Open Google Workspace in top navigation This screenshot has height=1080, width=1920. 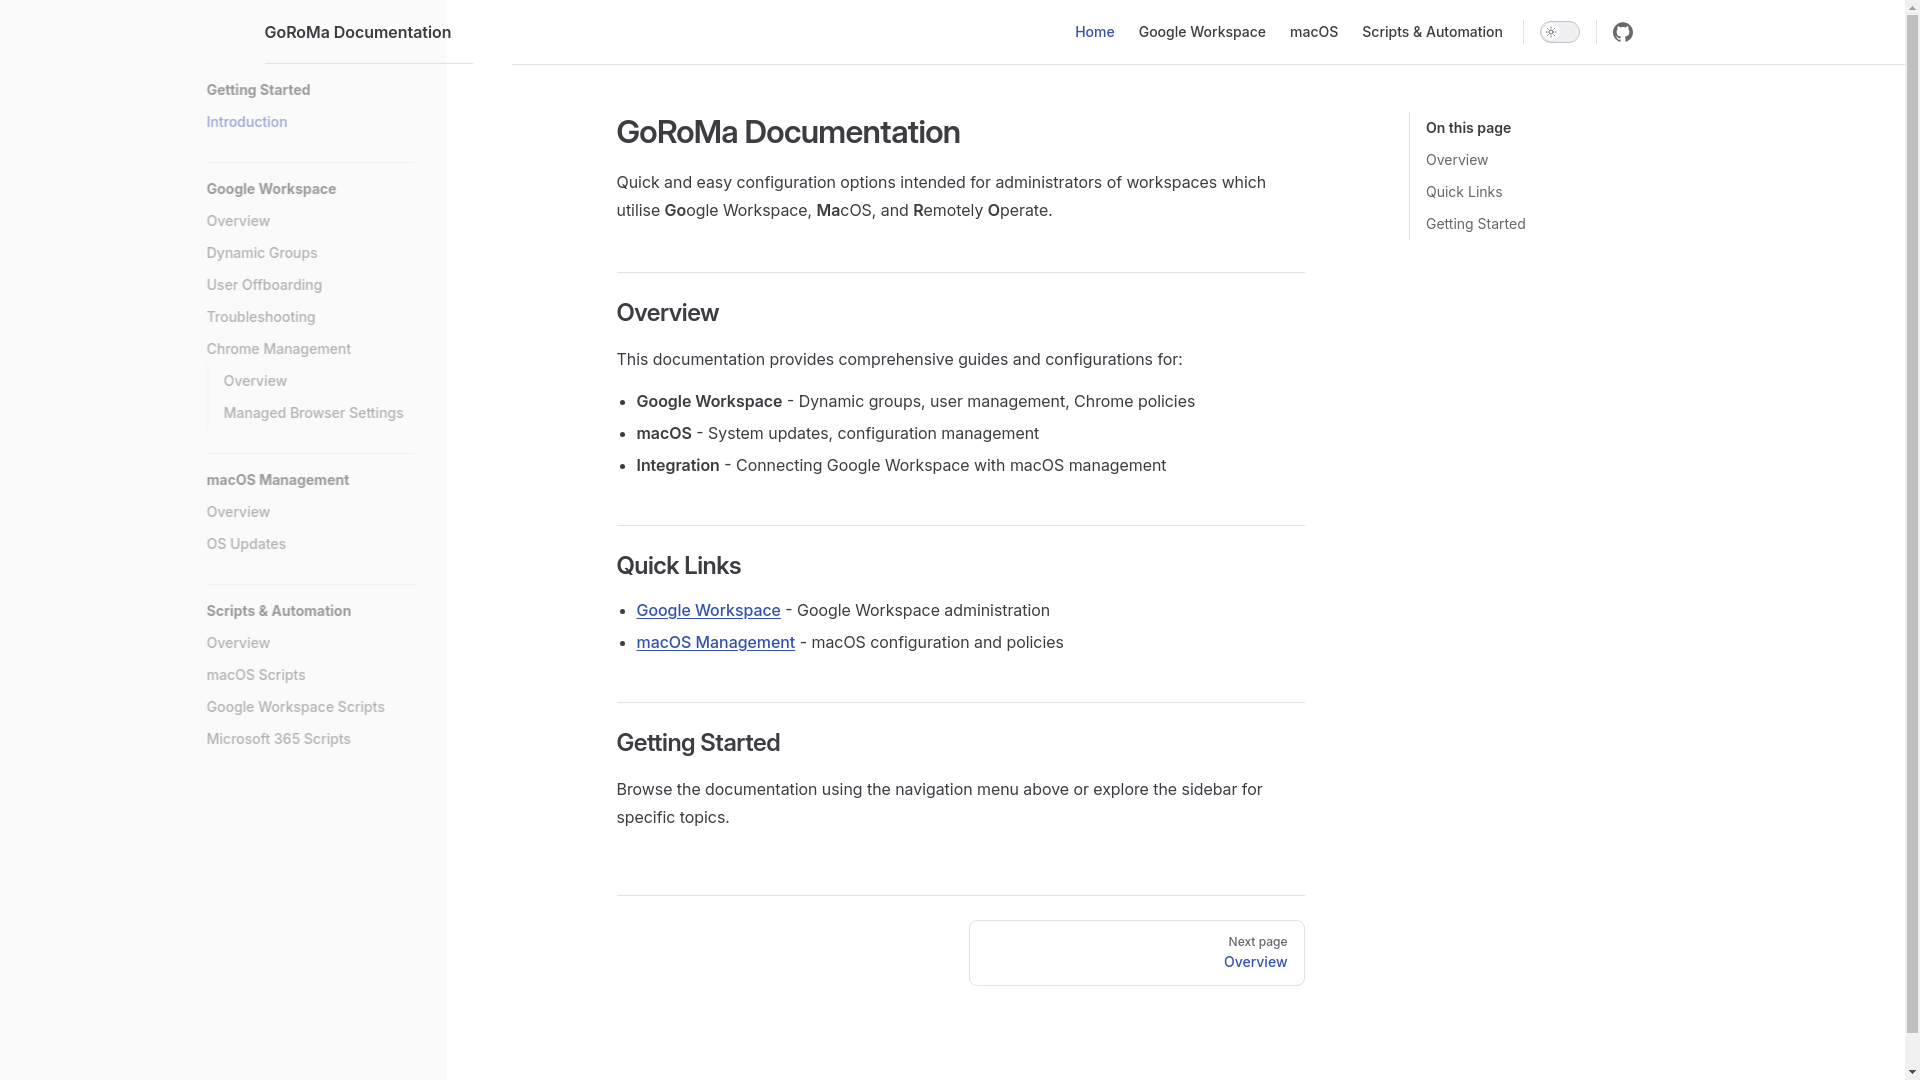pyautogui.click(x=1201, y=32)
